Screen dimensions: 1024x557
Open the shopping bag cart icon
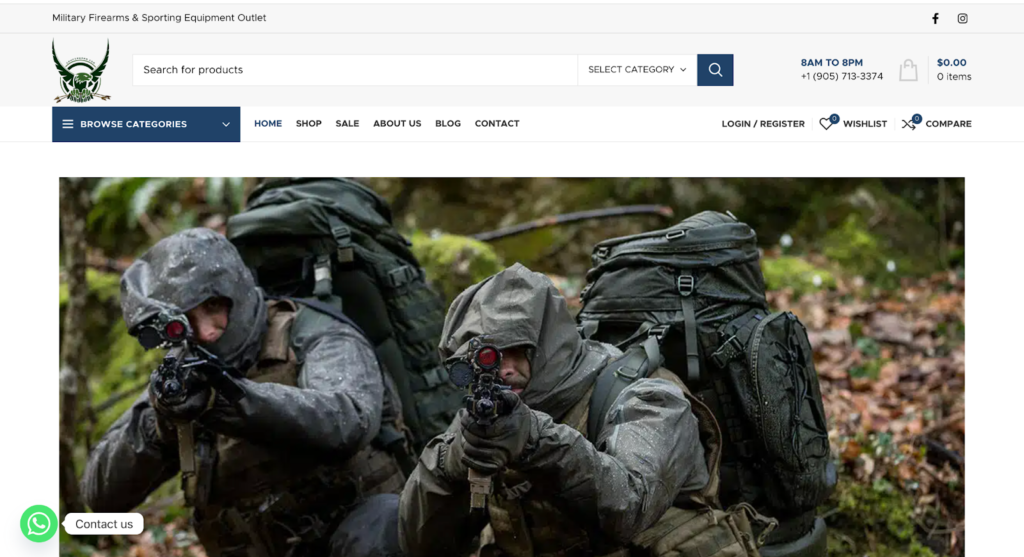[x=908, y=70]
